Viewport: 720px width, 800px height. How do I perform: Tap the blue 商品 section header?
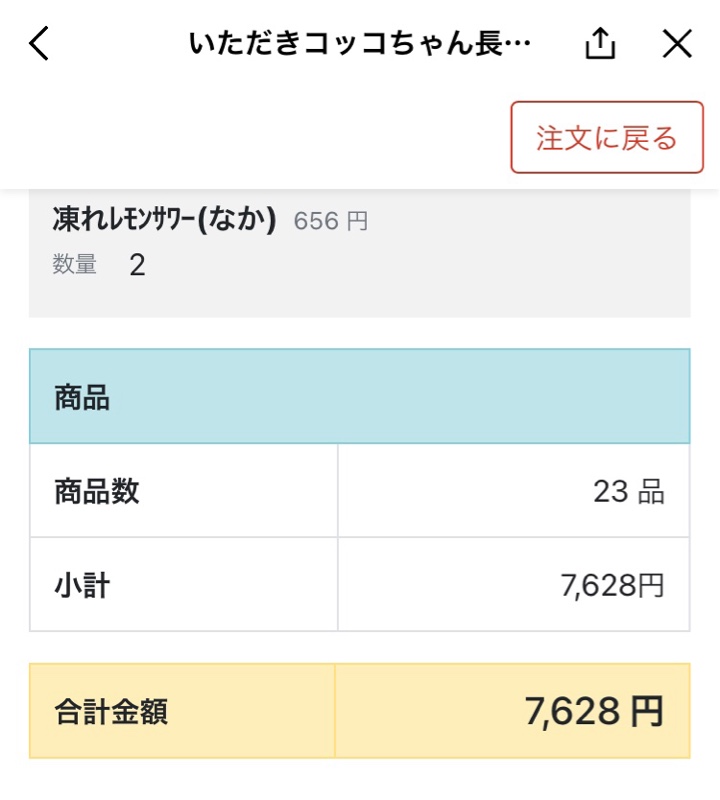(360, 396)
